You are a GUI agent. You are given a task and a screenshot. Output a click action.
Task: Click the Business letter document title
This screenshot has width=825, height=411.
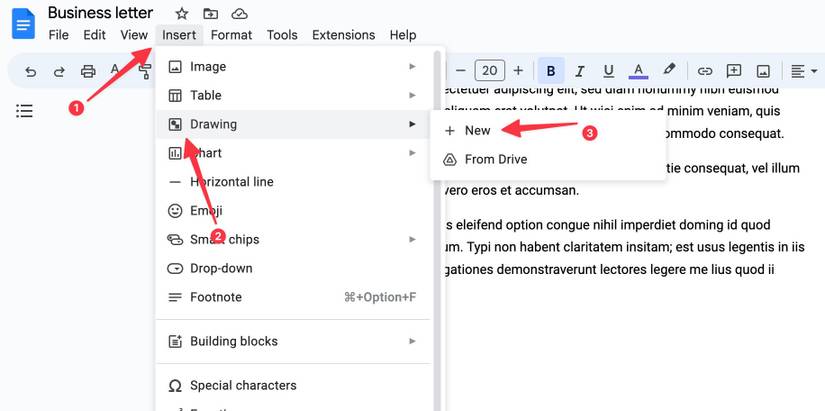pos(100,13)
